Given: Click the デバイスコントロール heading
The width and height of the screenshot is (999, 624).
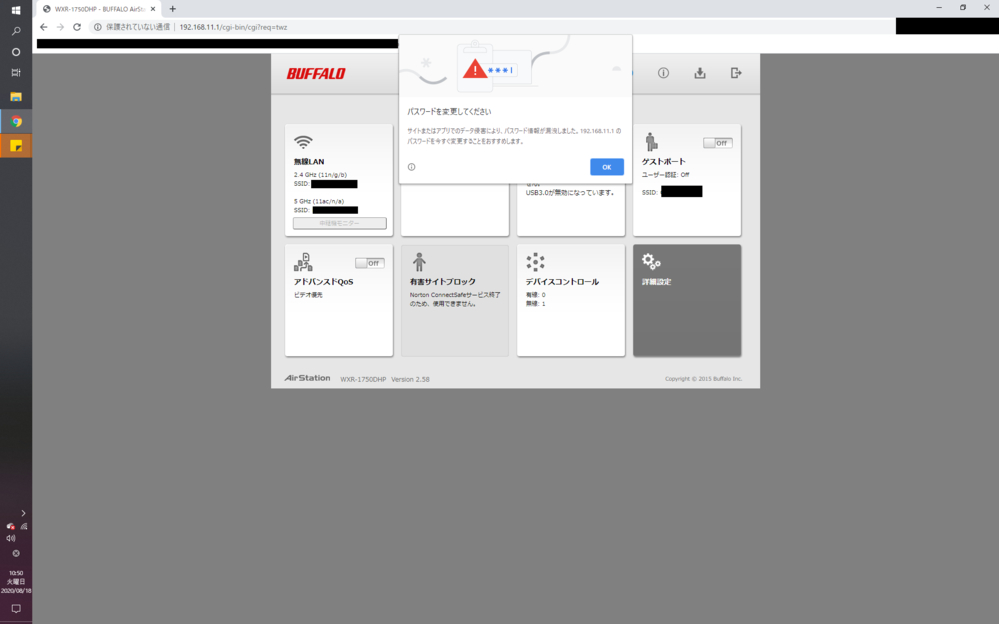Looking at the screenshot, I should pos(563,282).
